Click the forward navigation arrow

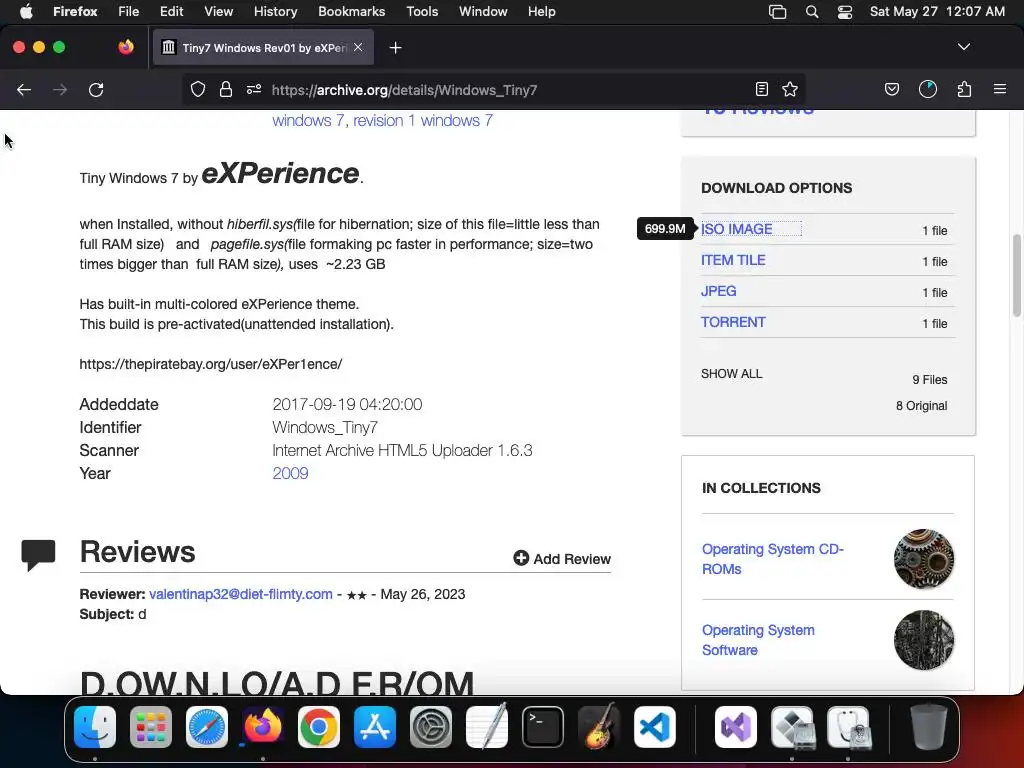coord(60,89)
